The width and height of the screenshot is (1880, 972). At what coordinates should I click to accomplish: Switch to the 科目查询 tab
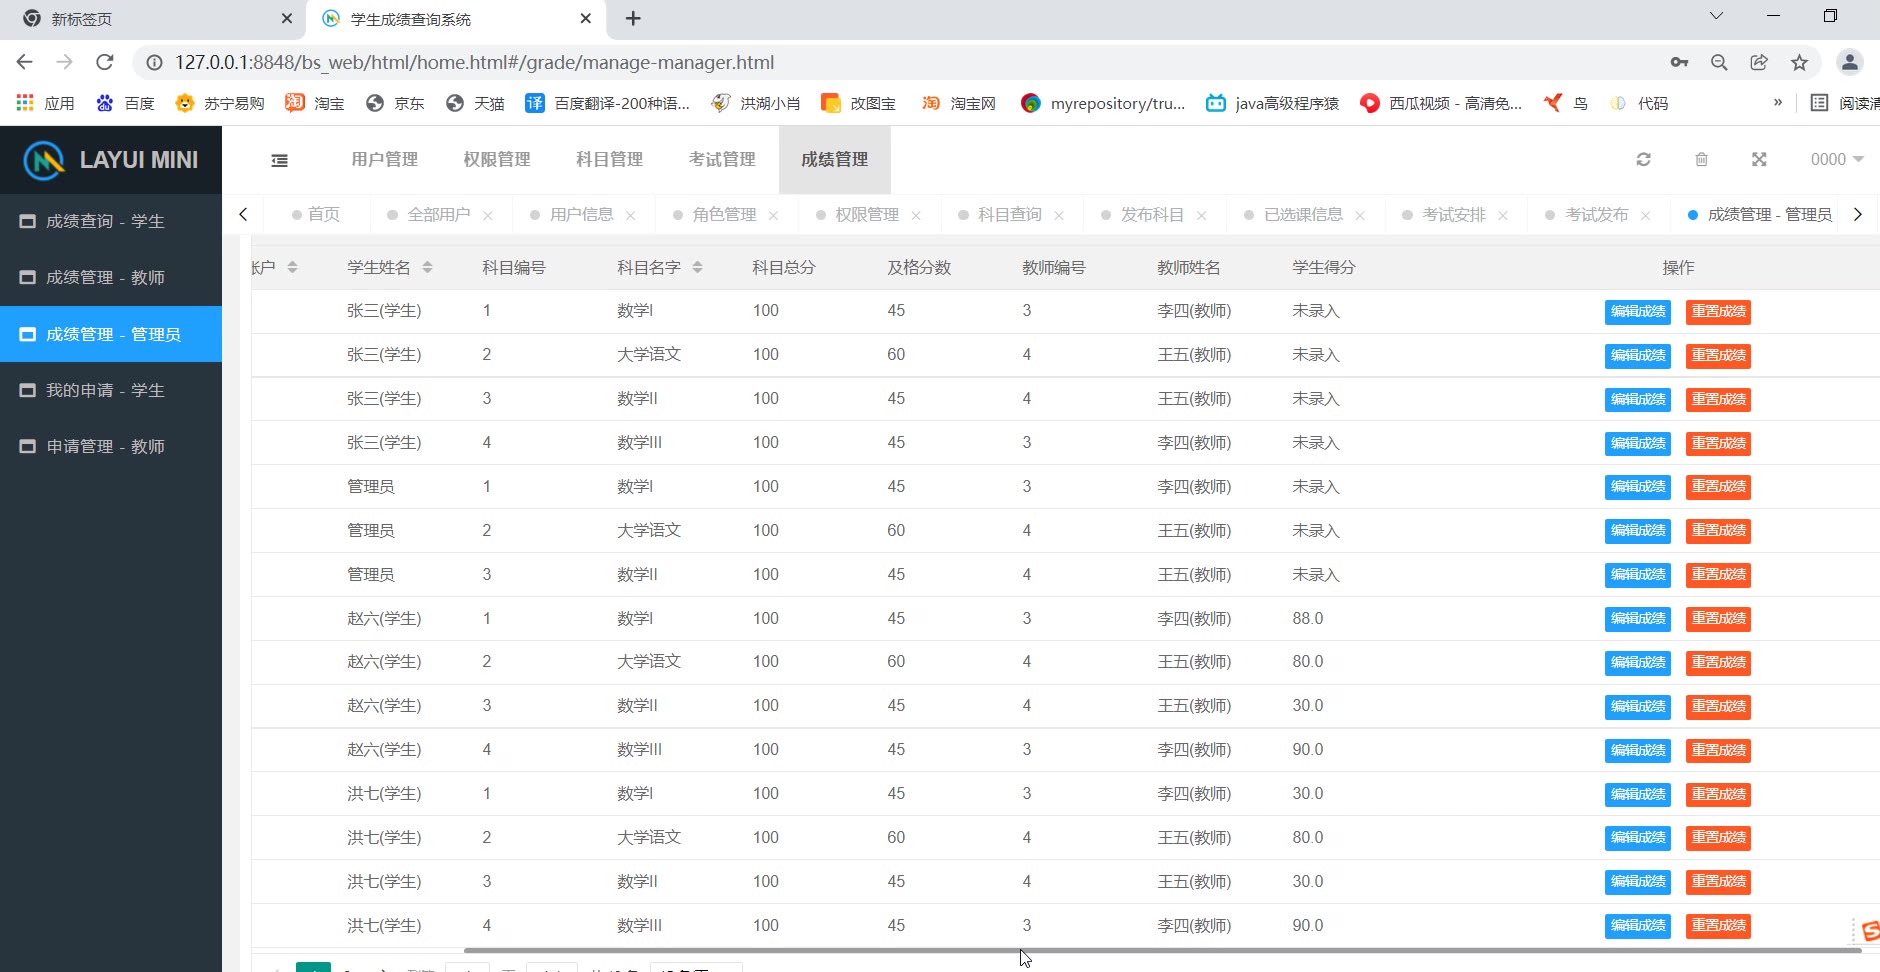1009,215
